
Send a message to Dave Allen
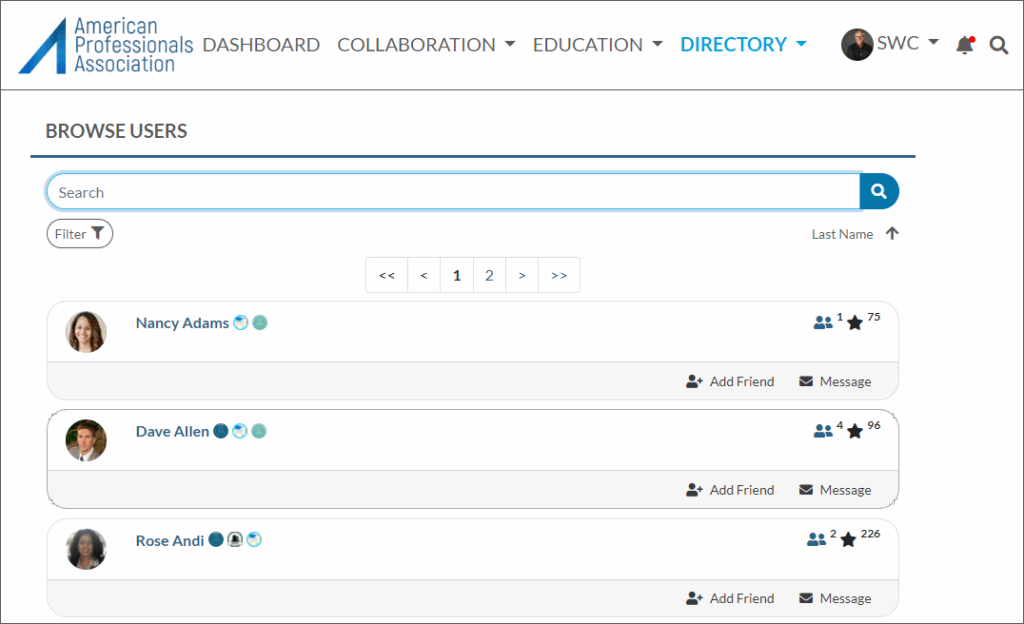pyautogui.click(x=835, y=490)
